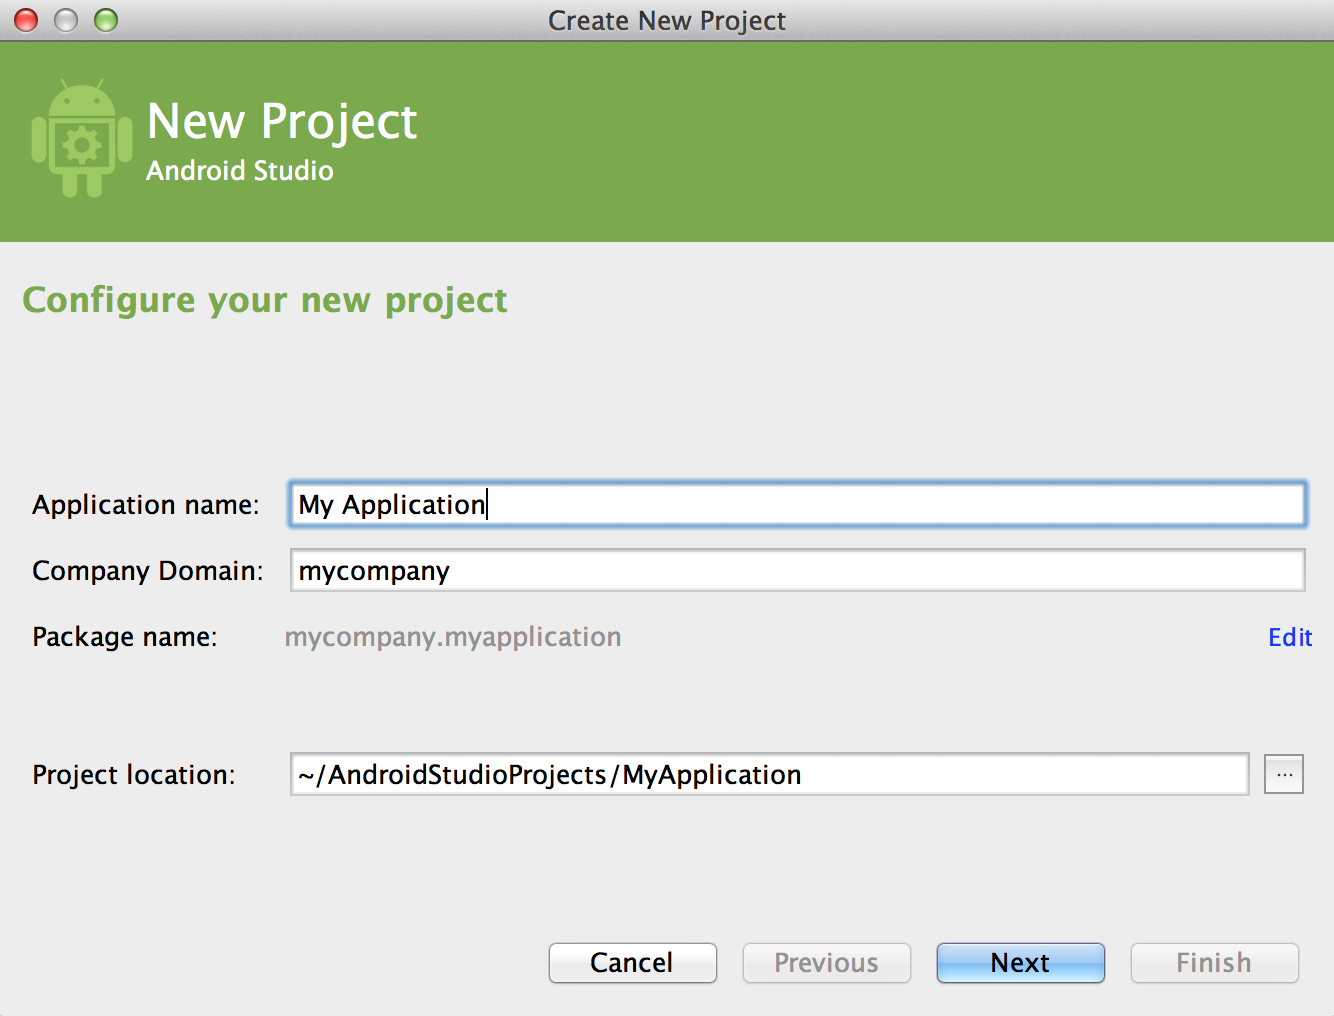The width and height of the screenshot is (1334, 1016).
Task: Click the "Application name:" label
Action: pyautogui.click(x=146, y=505)
